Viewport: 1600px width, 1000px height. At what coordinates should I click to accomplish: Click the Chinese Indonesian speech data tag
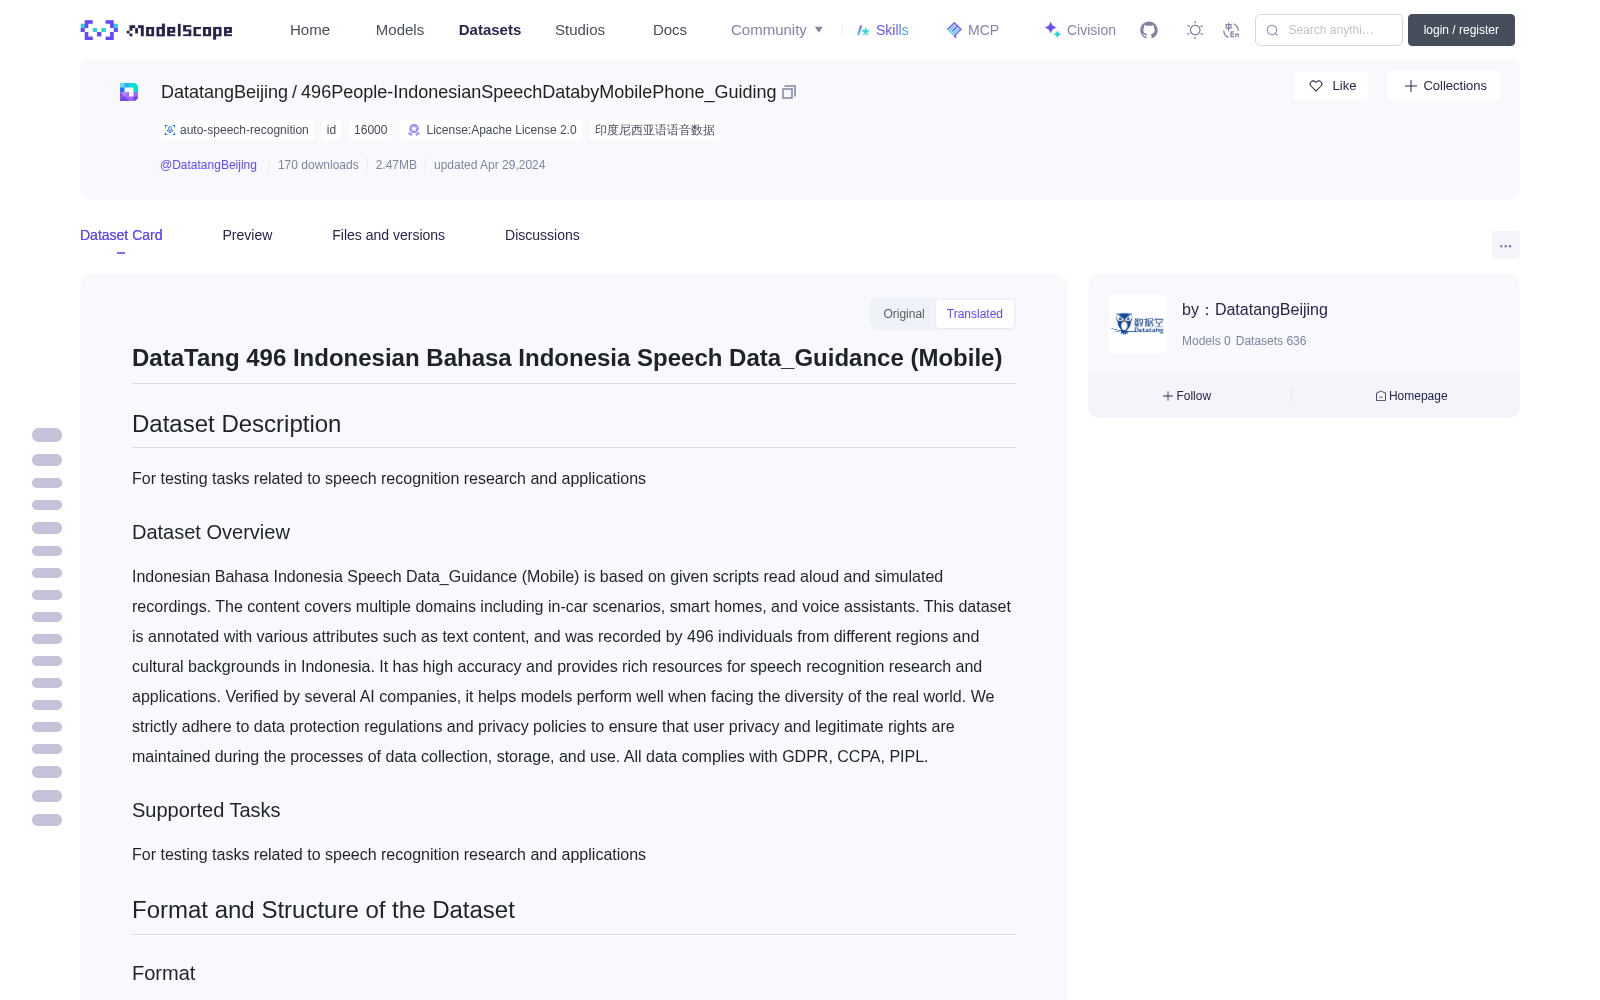655,130
